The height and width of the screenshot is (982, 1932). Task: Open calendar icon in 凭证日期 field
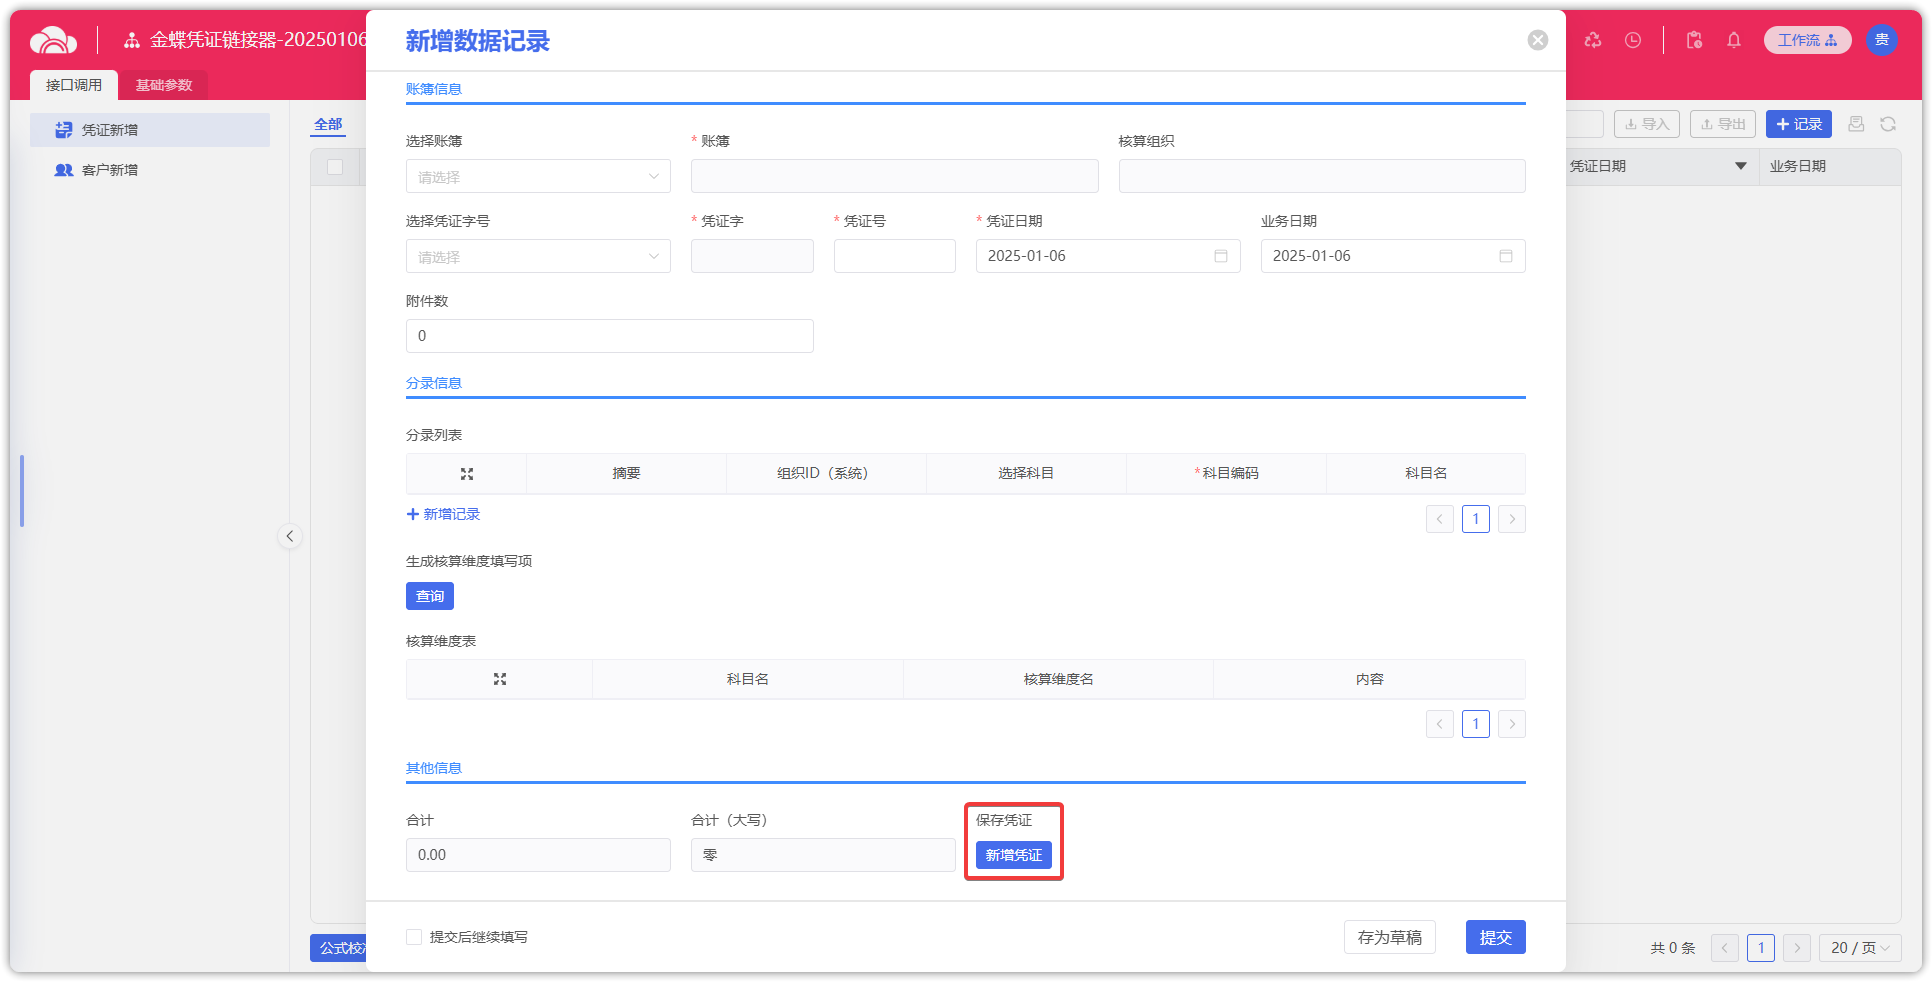1220,256
